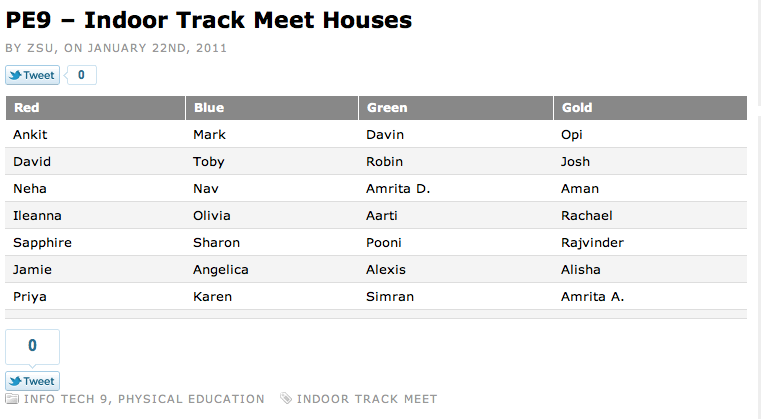Click the top tweet count bubble
The width and height of the screenshot is (761, 419).
[x=81, y=75]
